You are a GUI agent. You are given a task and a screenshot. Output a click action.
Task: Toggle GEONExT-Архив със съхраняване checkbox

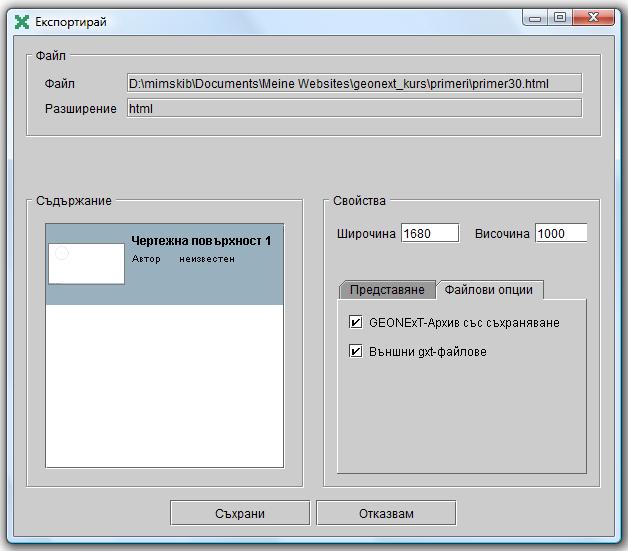click(x=355, y=322)
